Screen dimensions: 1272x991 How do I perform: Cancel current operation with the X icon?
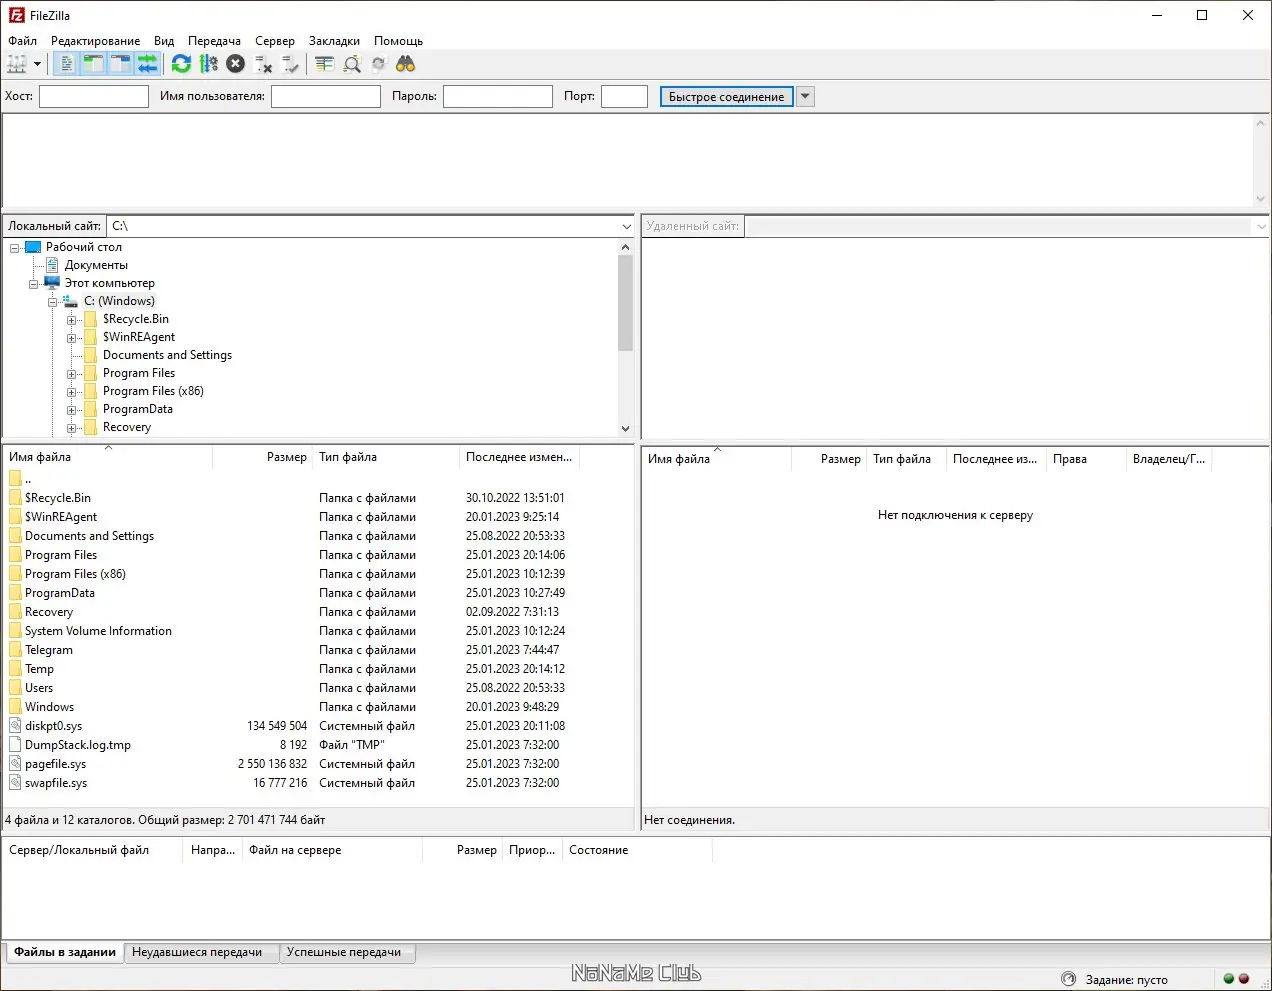[235, 64]
